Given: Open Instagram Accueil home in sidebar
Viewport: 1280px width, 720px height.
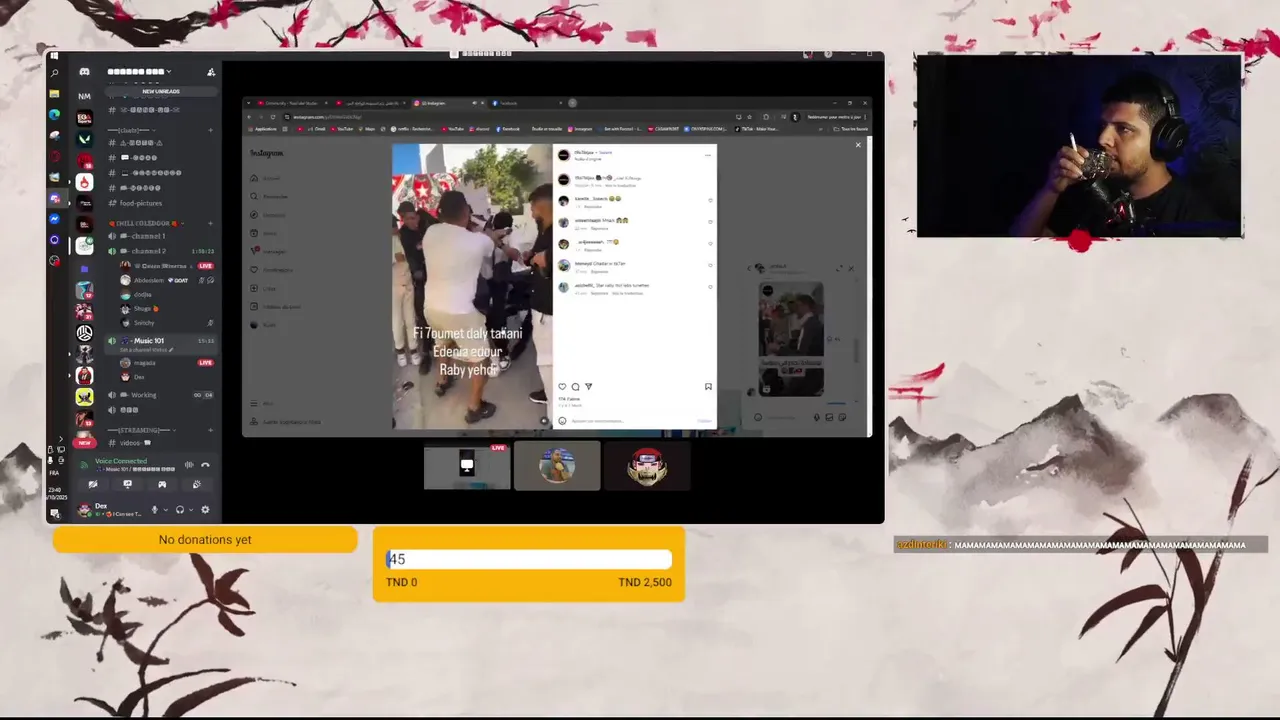Looking at the screenshot, I should 266,178.
